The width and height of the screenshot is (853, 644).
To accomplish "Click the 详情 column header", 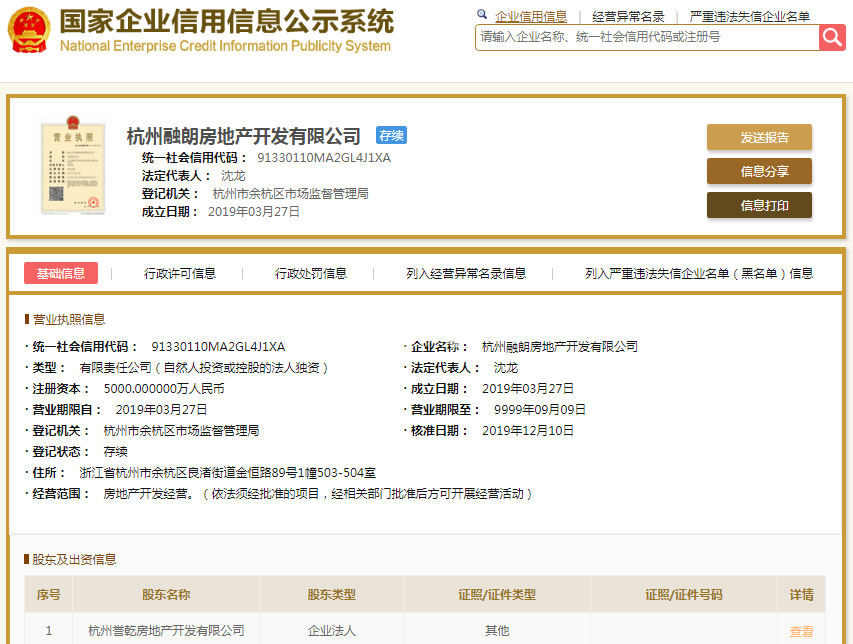I will click(x=801, y=595).
